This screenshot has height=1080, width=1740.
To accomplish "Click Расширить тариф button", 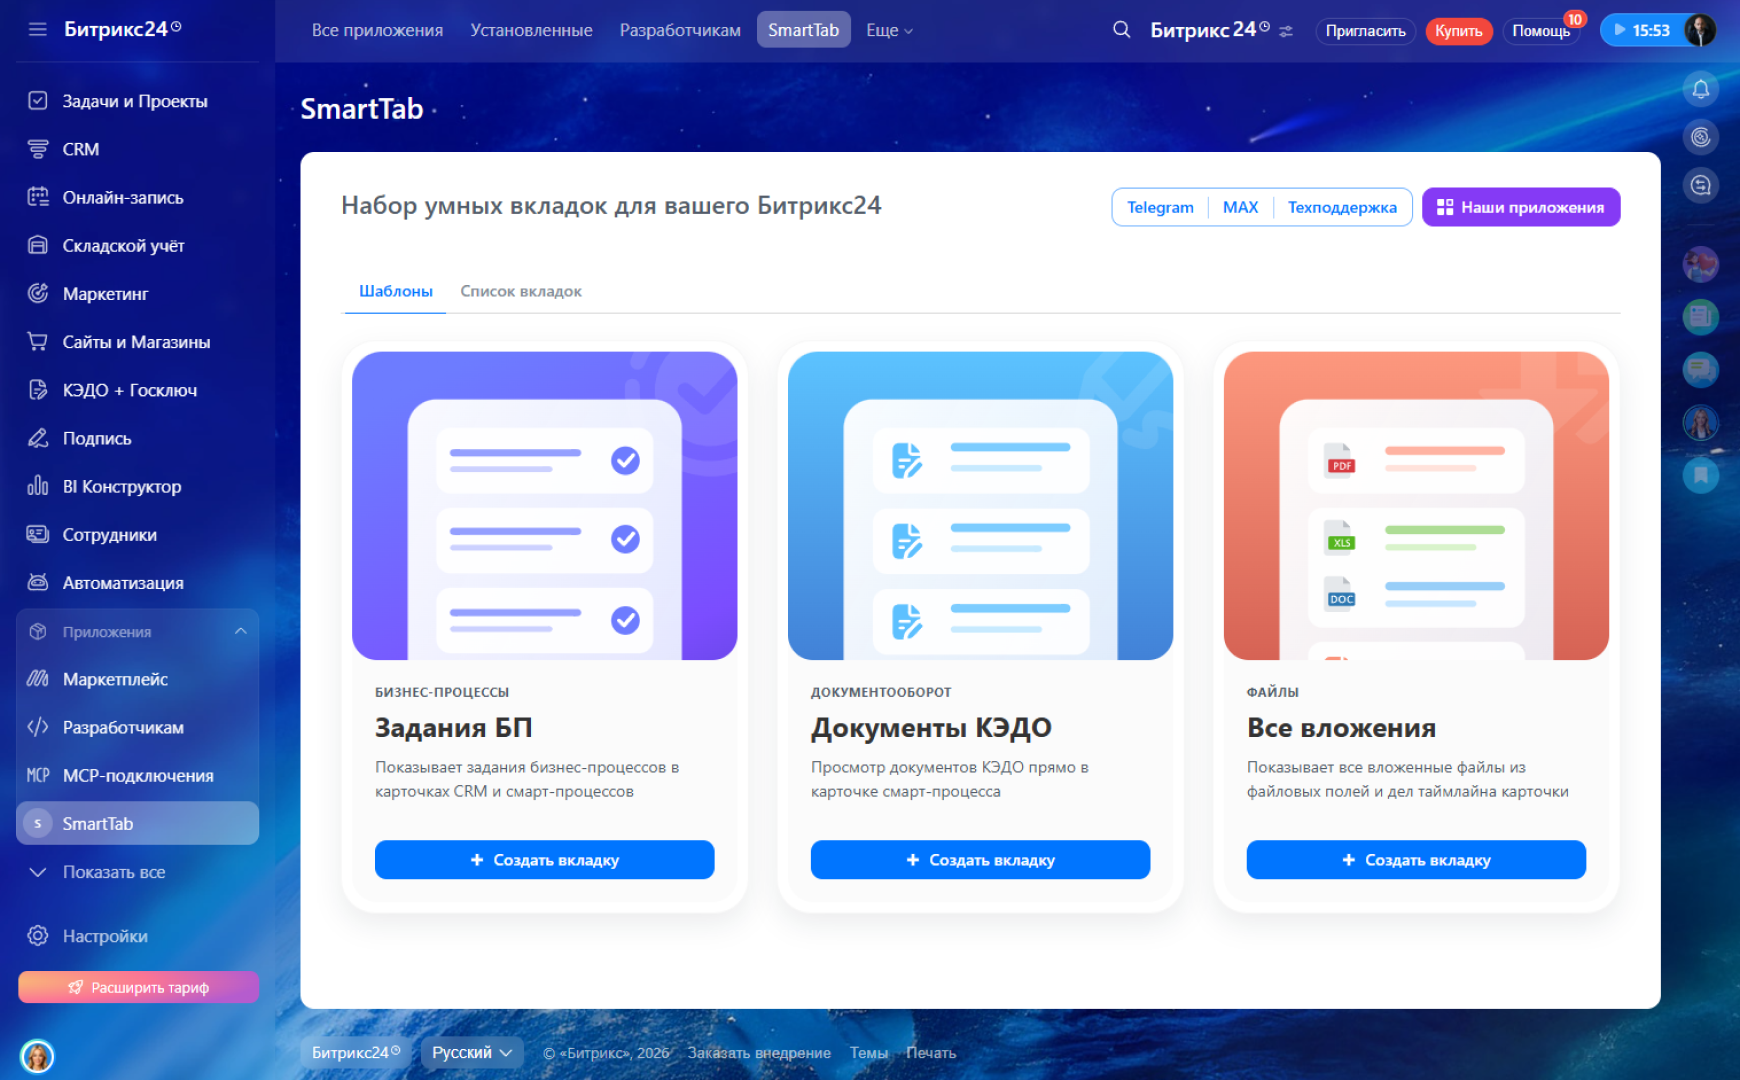I will coord(138,987).
